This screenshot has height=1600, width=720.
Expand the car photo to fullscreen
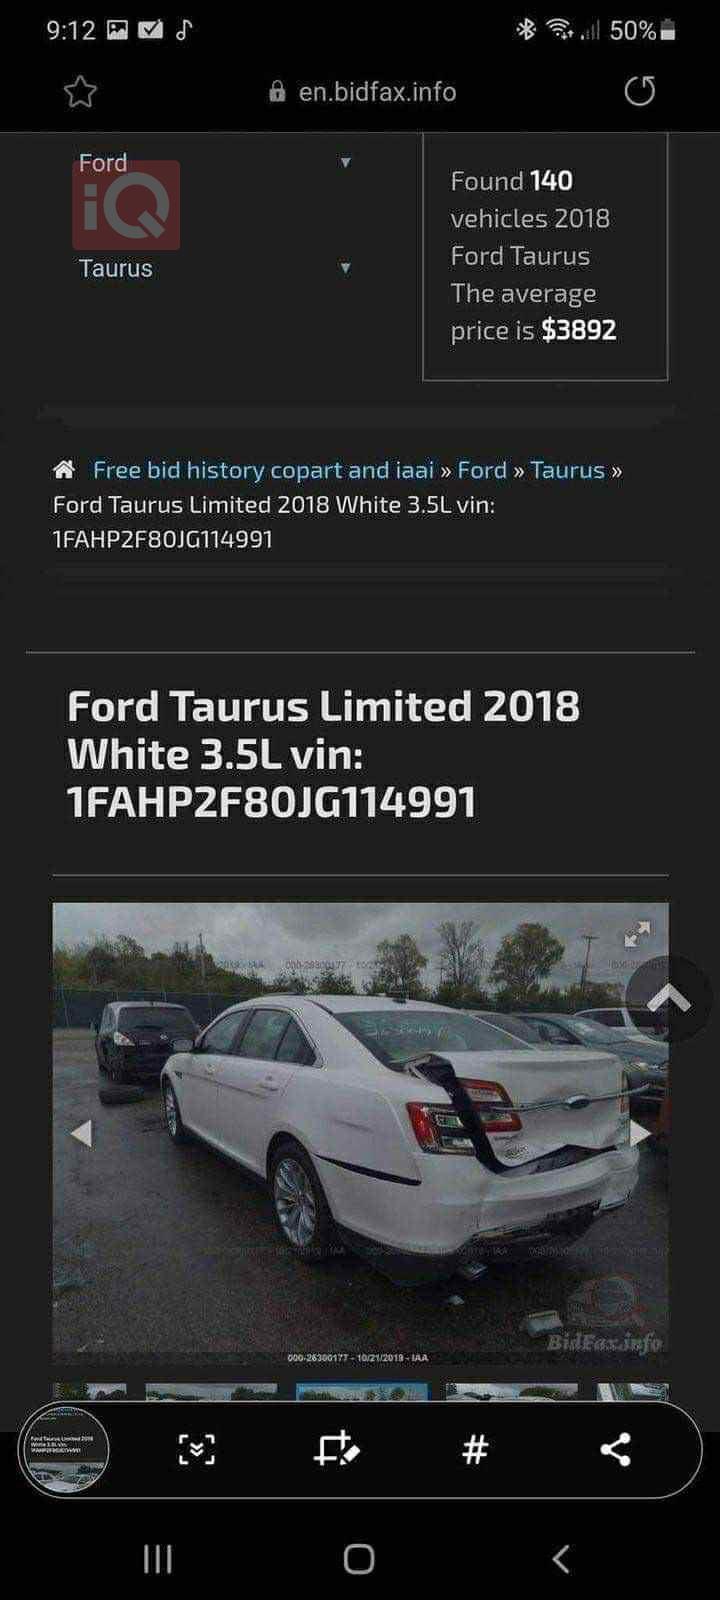tap(637, 934)
